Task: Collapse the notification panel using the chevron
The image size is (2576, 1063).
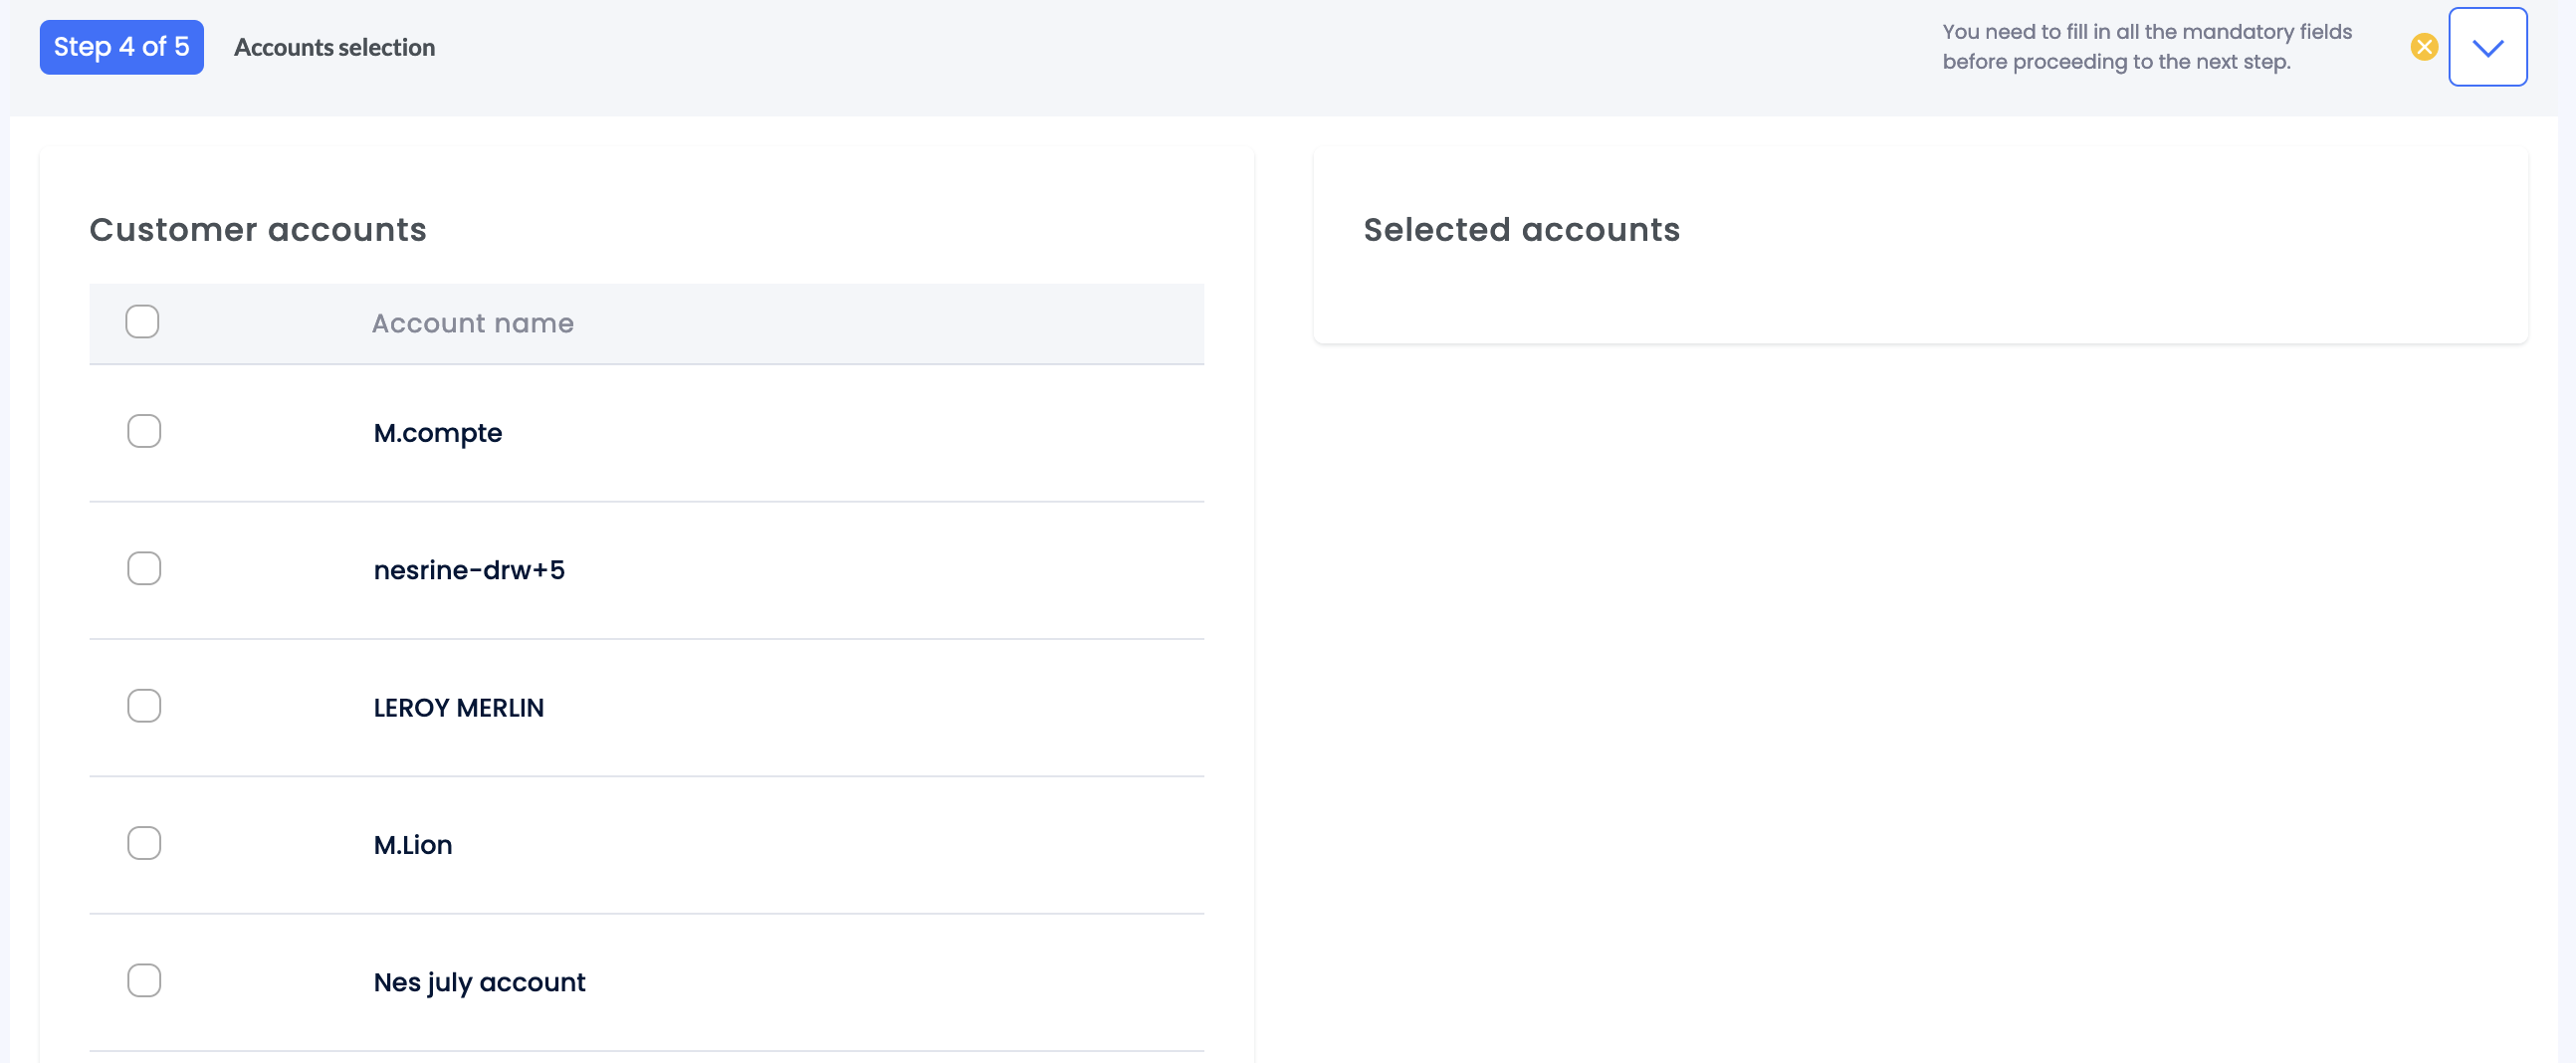Action: click(x=2488, y=46)
